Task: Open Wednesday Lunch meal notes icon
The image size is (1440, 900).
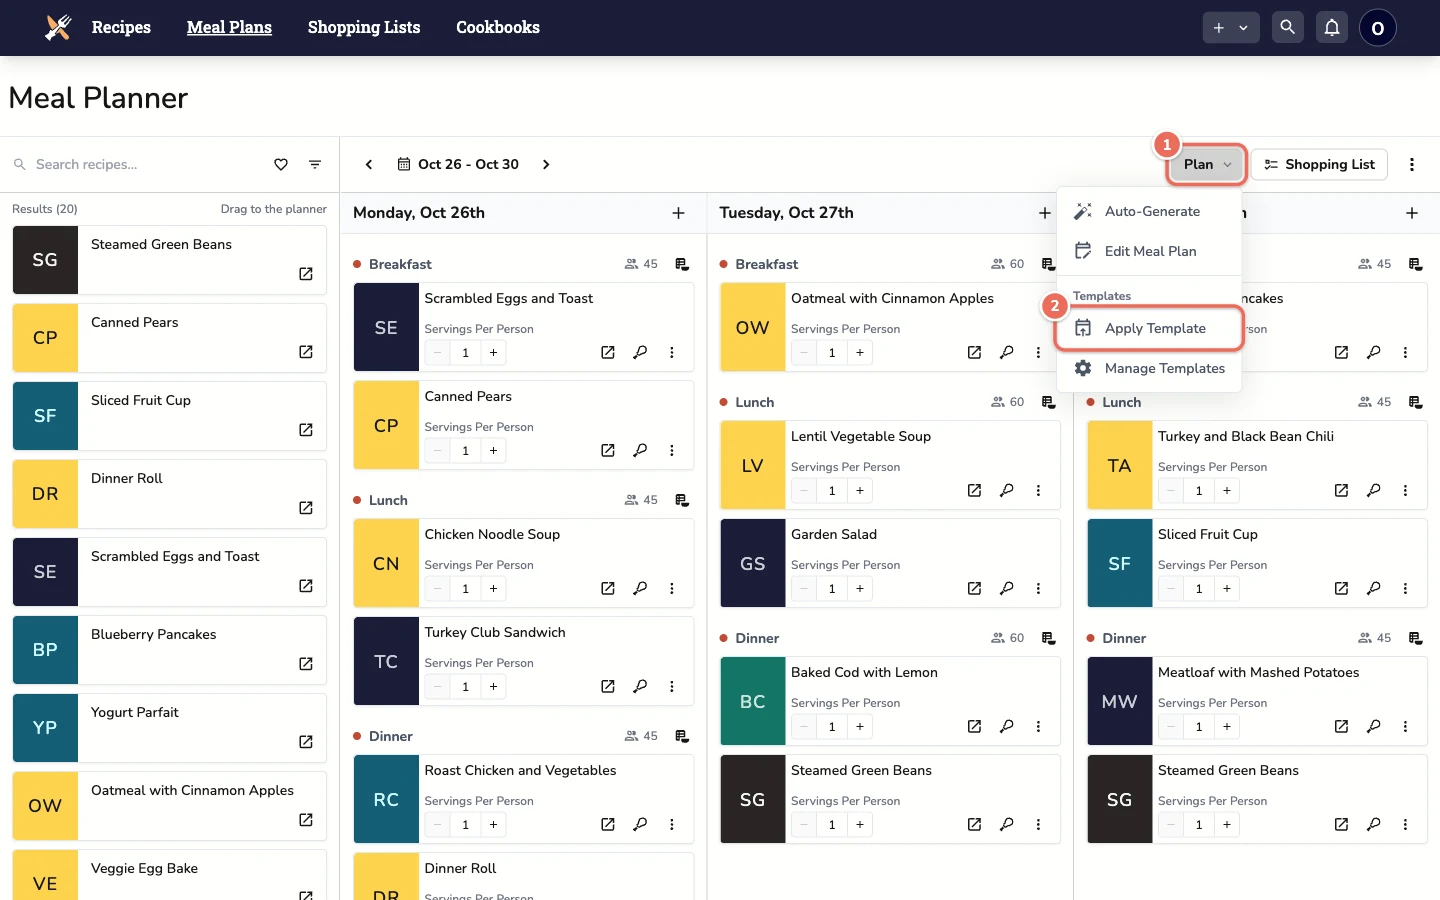Action: (x=1415, y=402)
